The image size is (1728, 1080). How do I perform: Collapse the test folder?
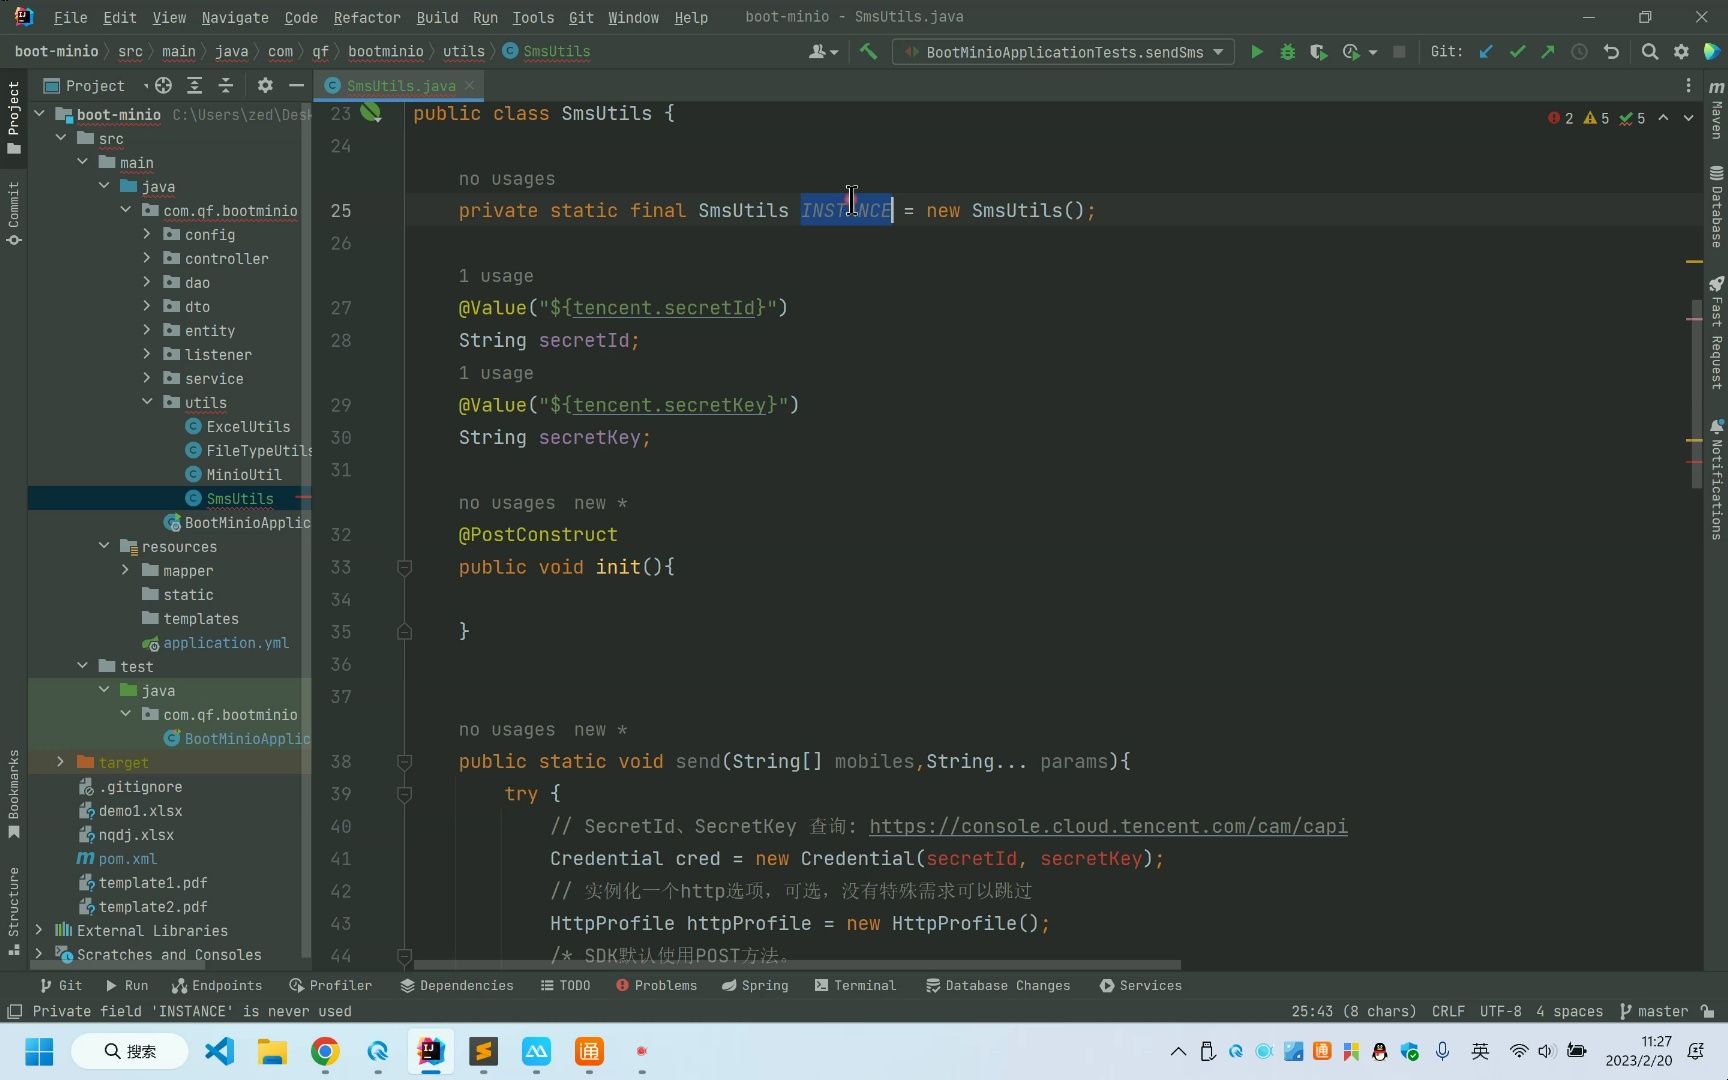tap(83, 666)
